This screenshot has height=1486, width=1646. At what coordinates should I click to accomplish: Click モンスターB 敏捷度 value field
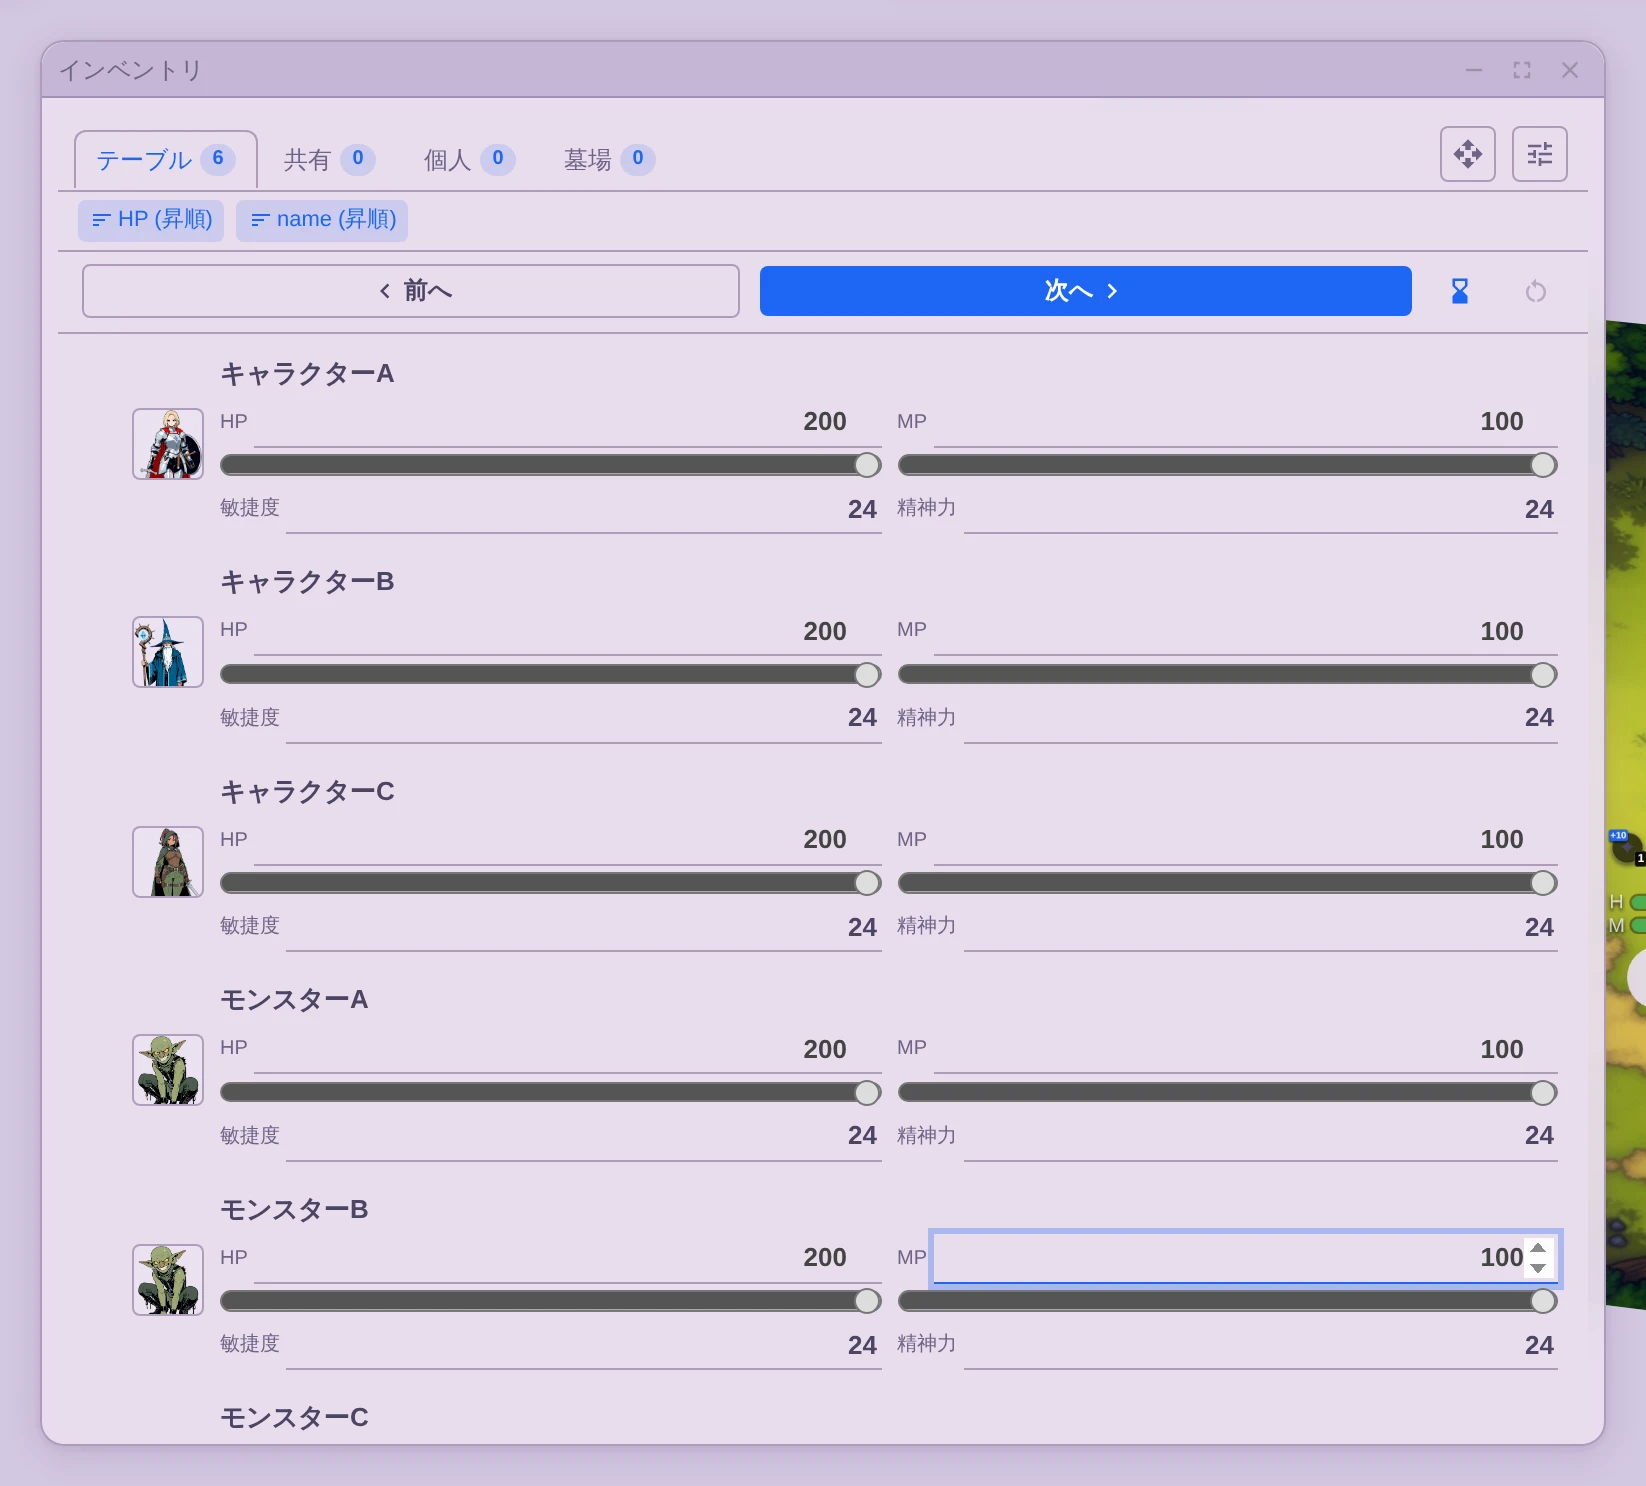583,1345
